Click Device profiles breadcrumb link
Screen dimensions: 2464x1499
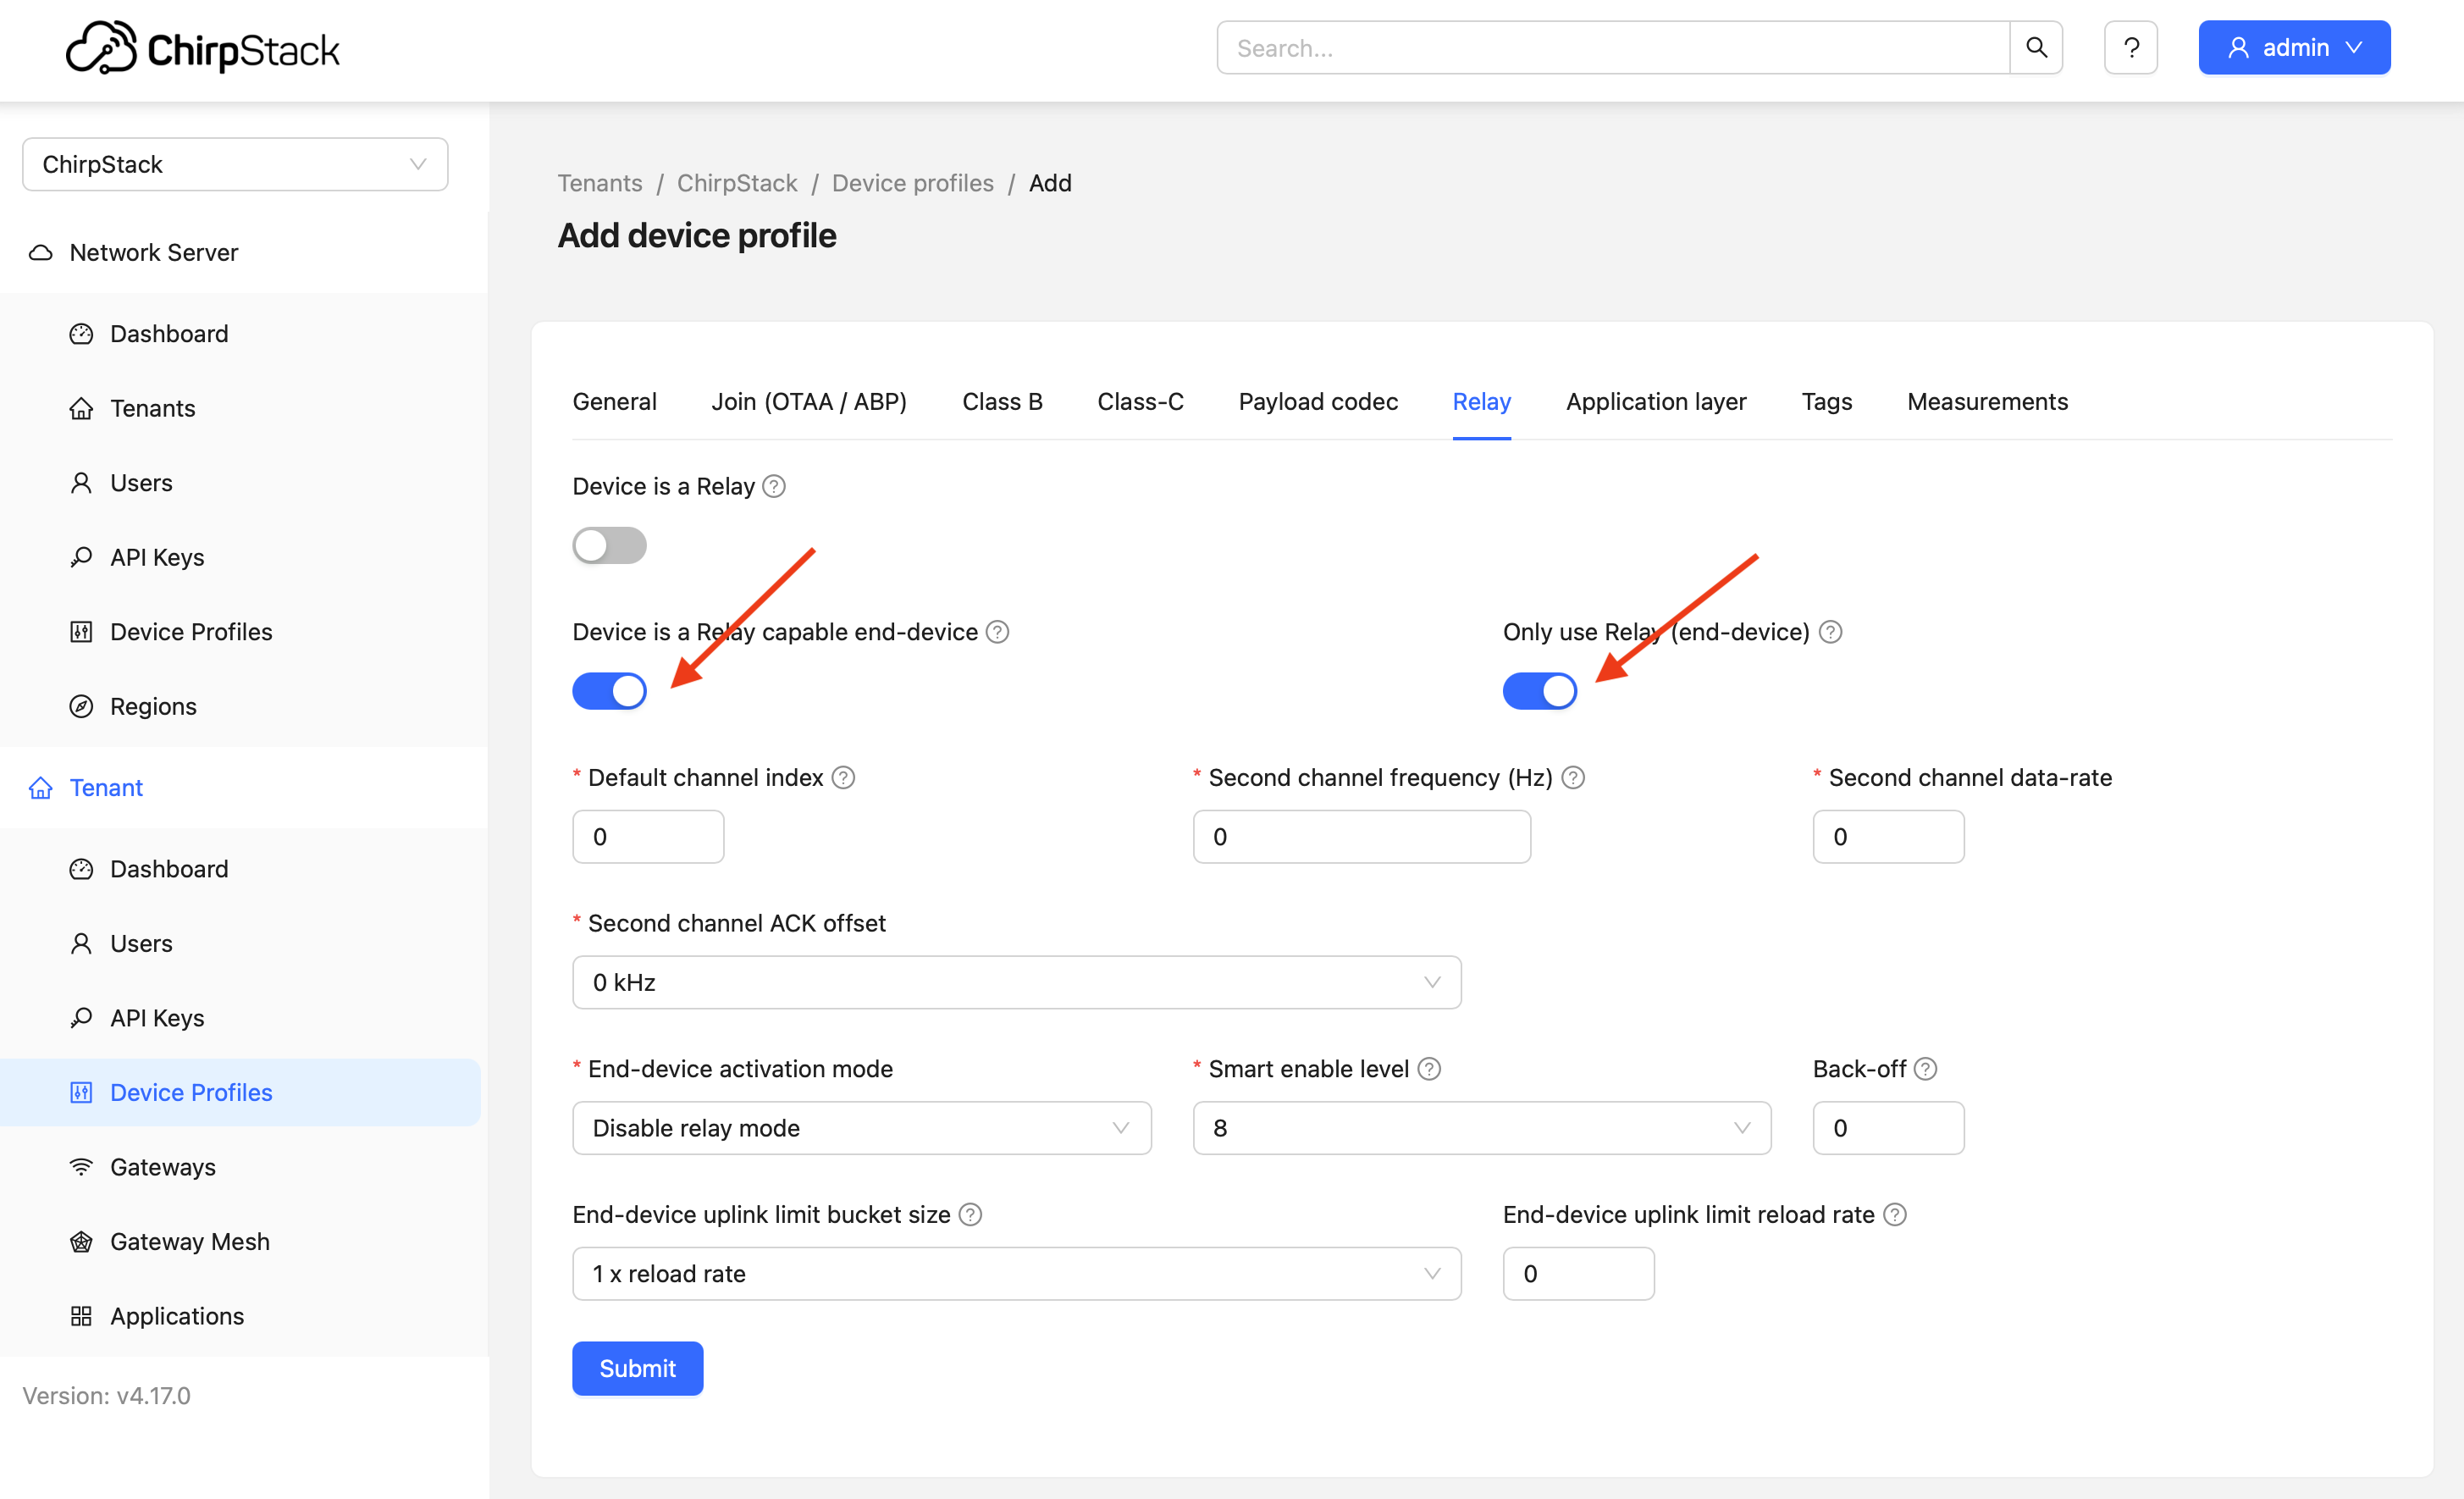click(912, 183)
